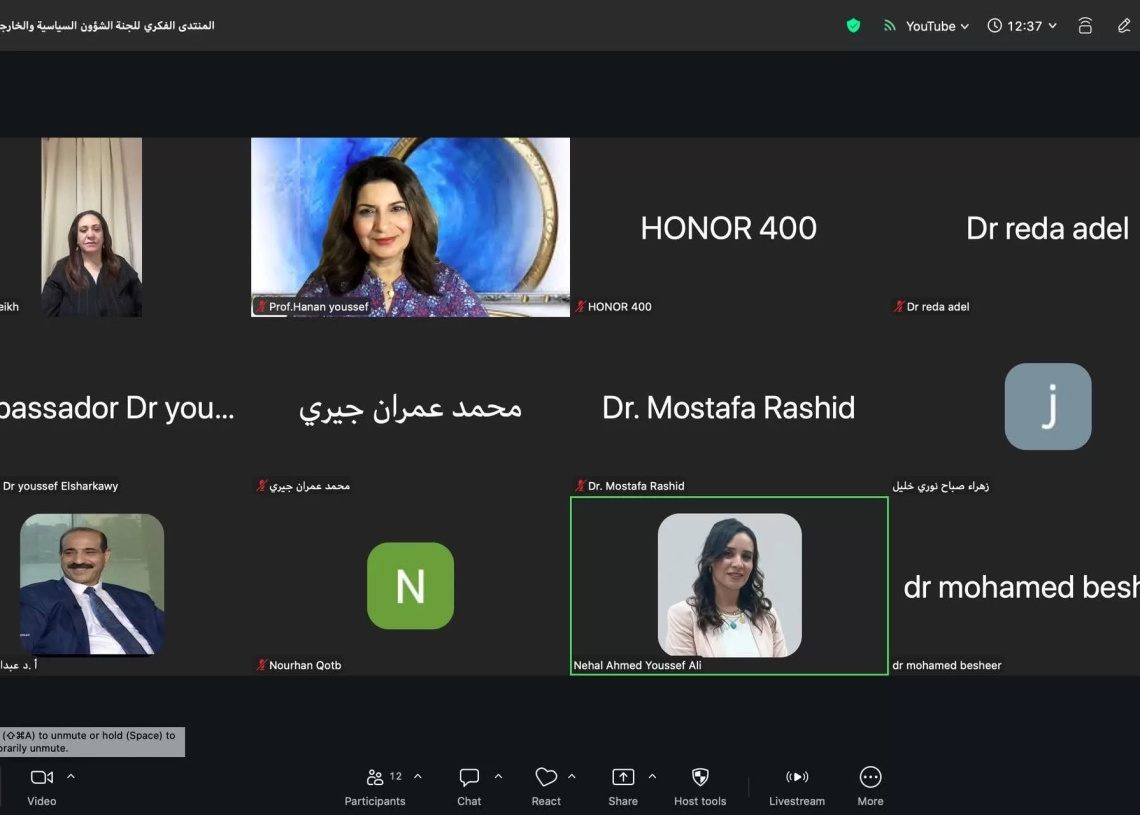Screen dimensions: 1140x815
Task: Click the participant count 12
Action: click(x=396, y=776)
